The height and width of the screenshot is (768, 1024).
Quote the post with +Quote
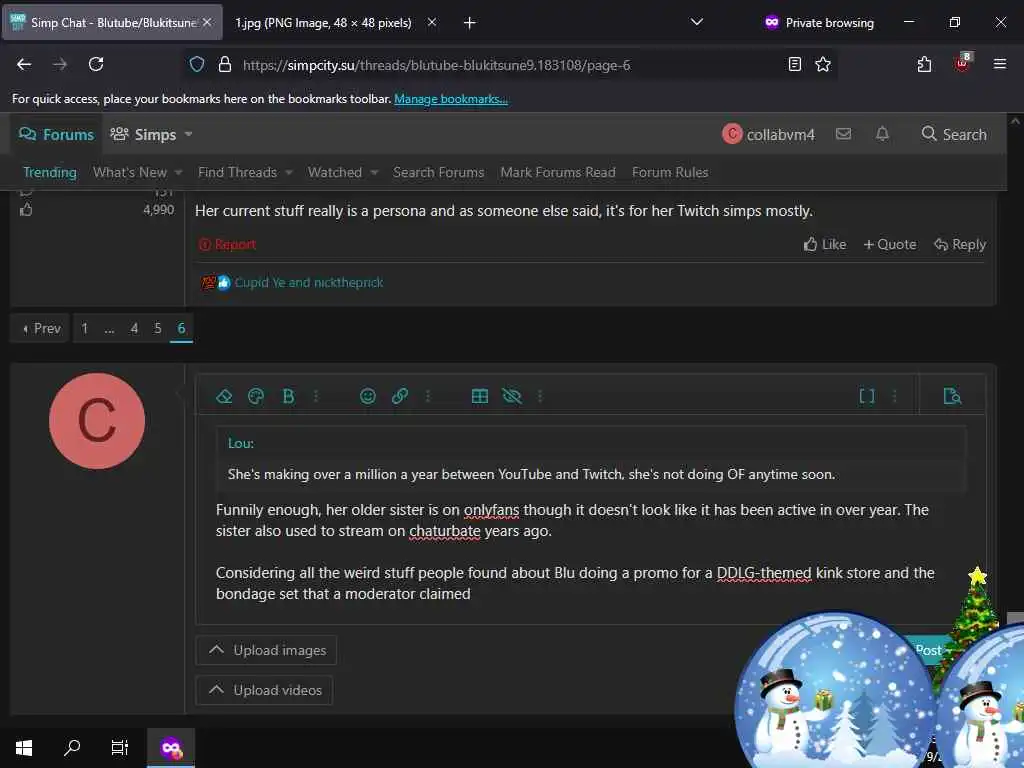pyautogui.click(x=889, y=244)
